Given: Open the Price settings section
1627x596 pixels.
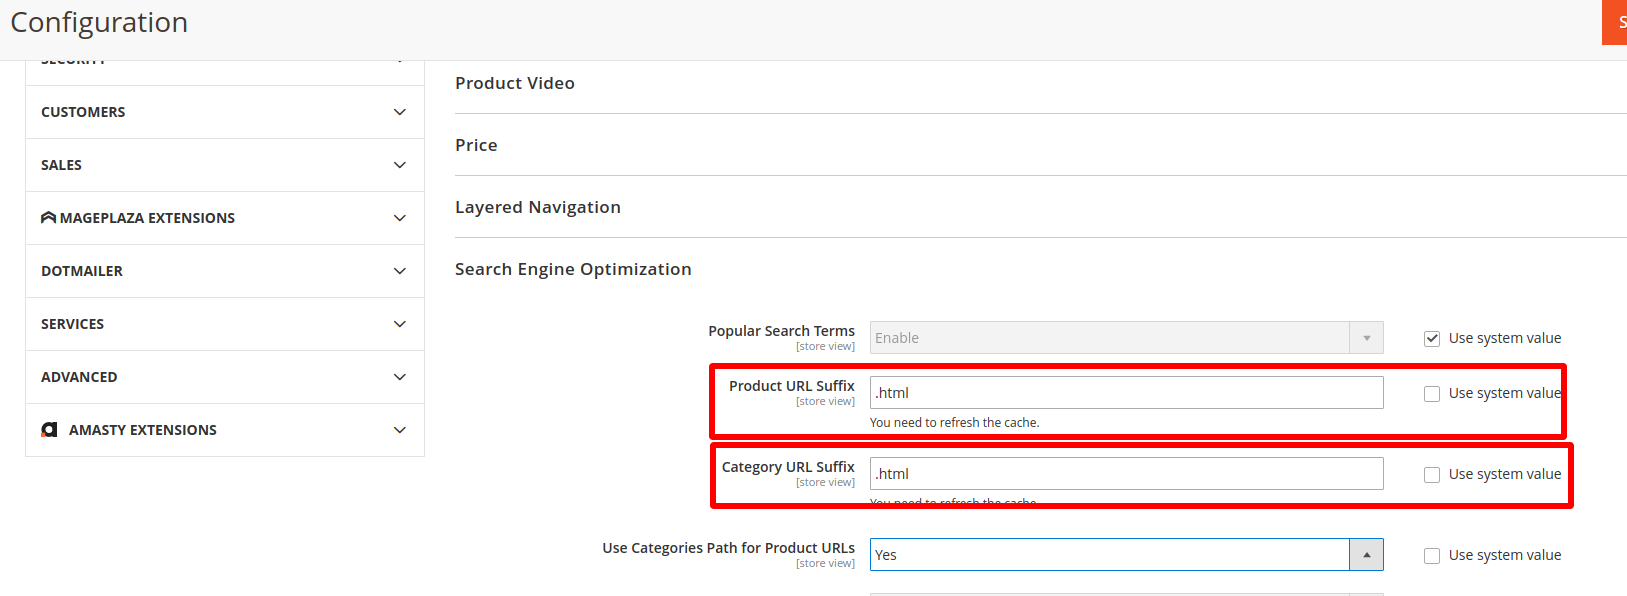Looking at the screenshot, I should tap(476, 146).
